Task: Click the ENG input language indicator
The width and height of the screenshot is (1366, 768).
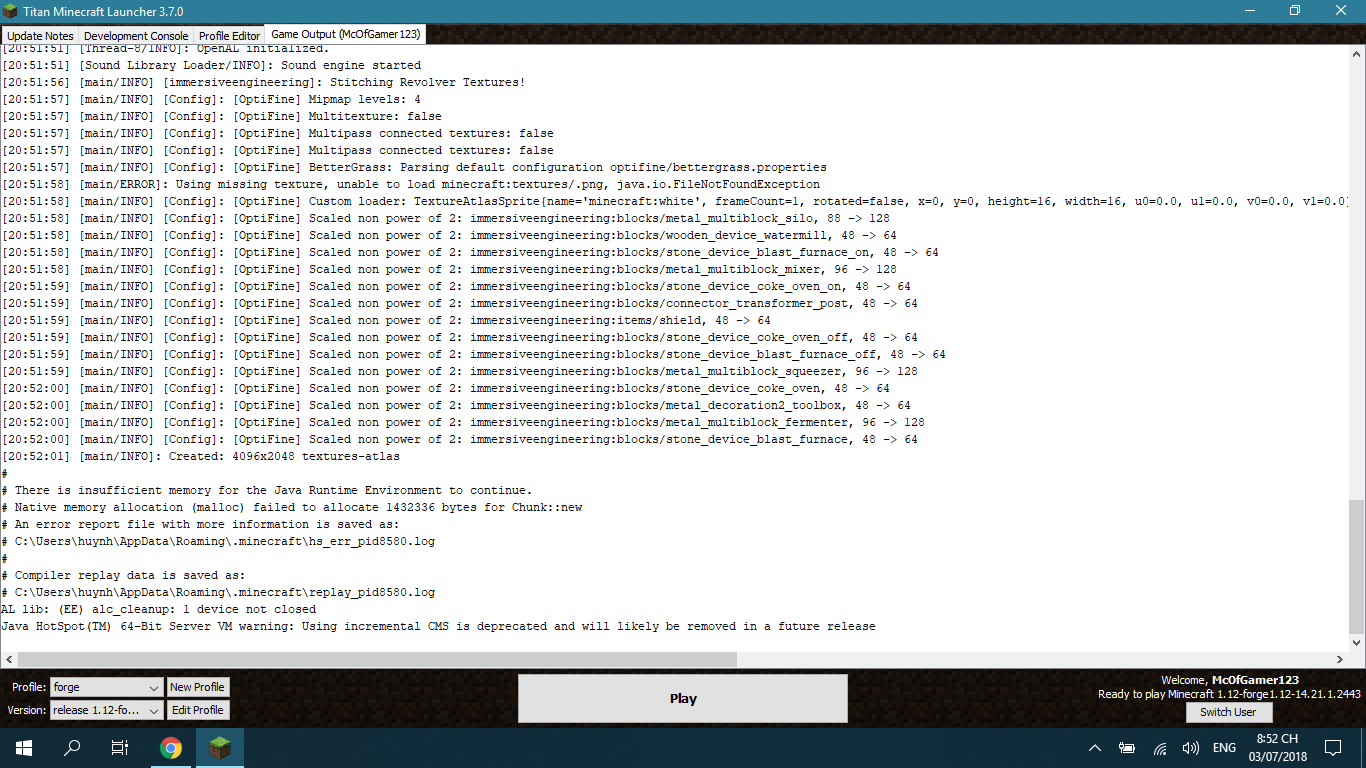Action: [1224, 748]
